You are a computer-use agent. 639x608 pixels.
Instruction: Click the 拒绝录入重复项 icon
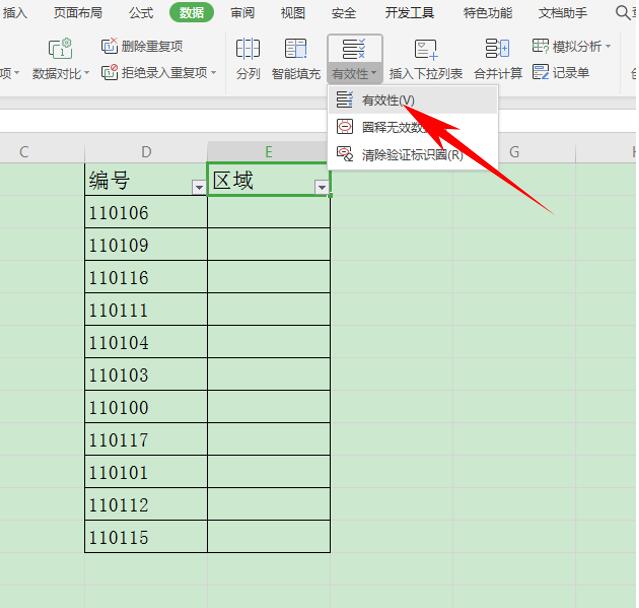coord(109,73)
